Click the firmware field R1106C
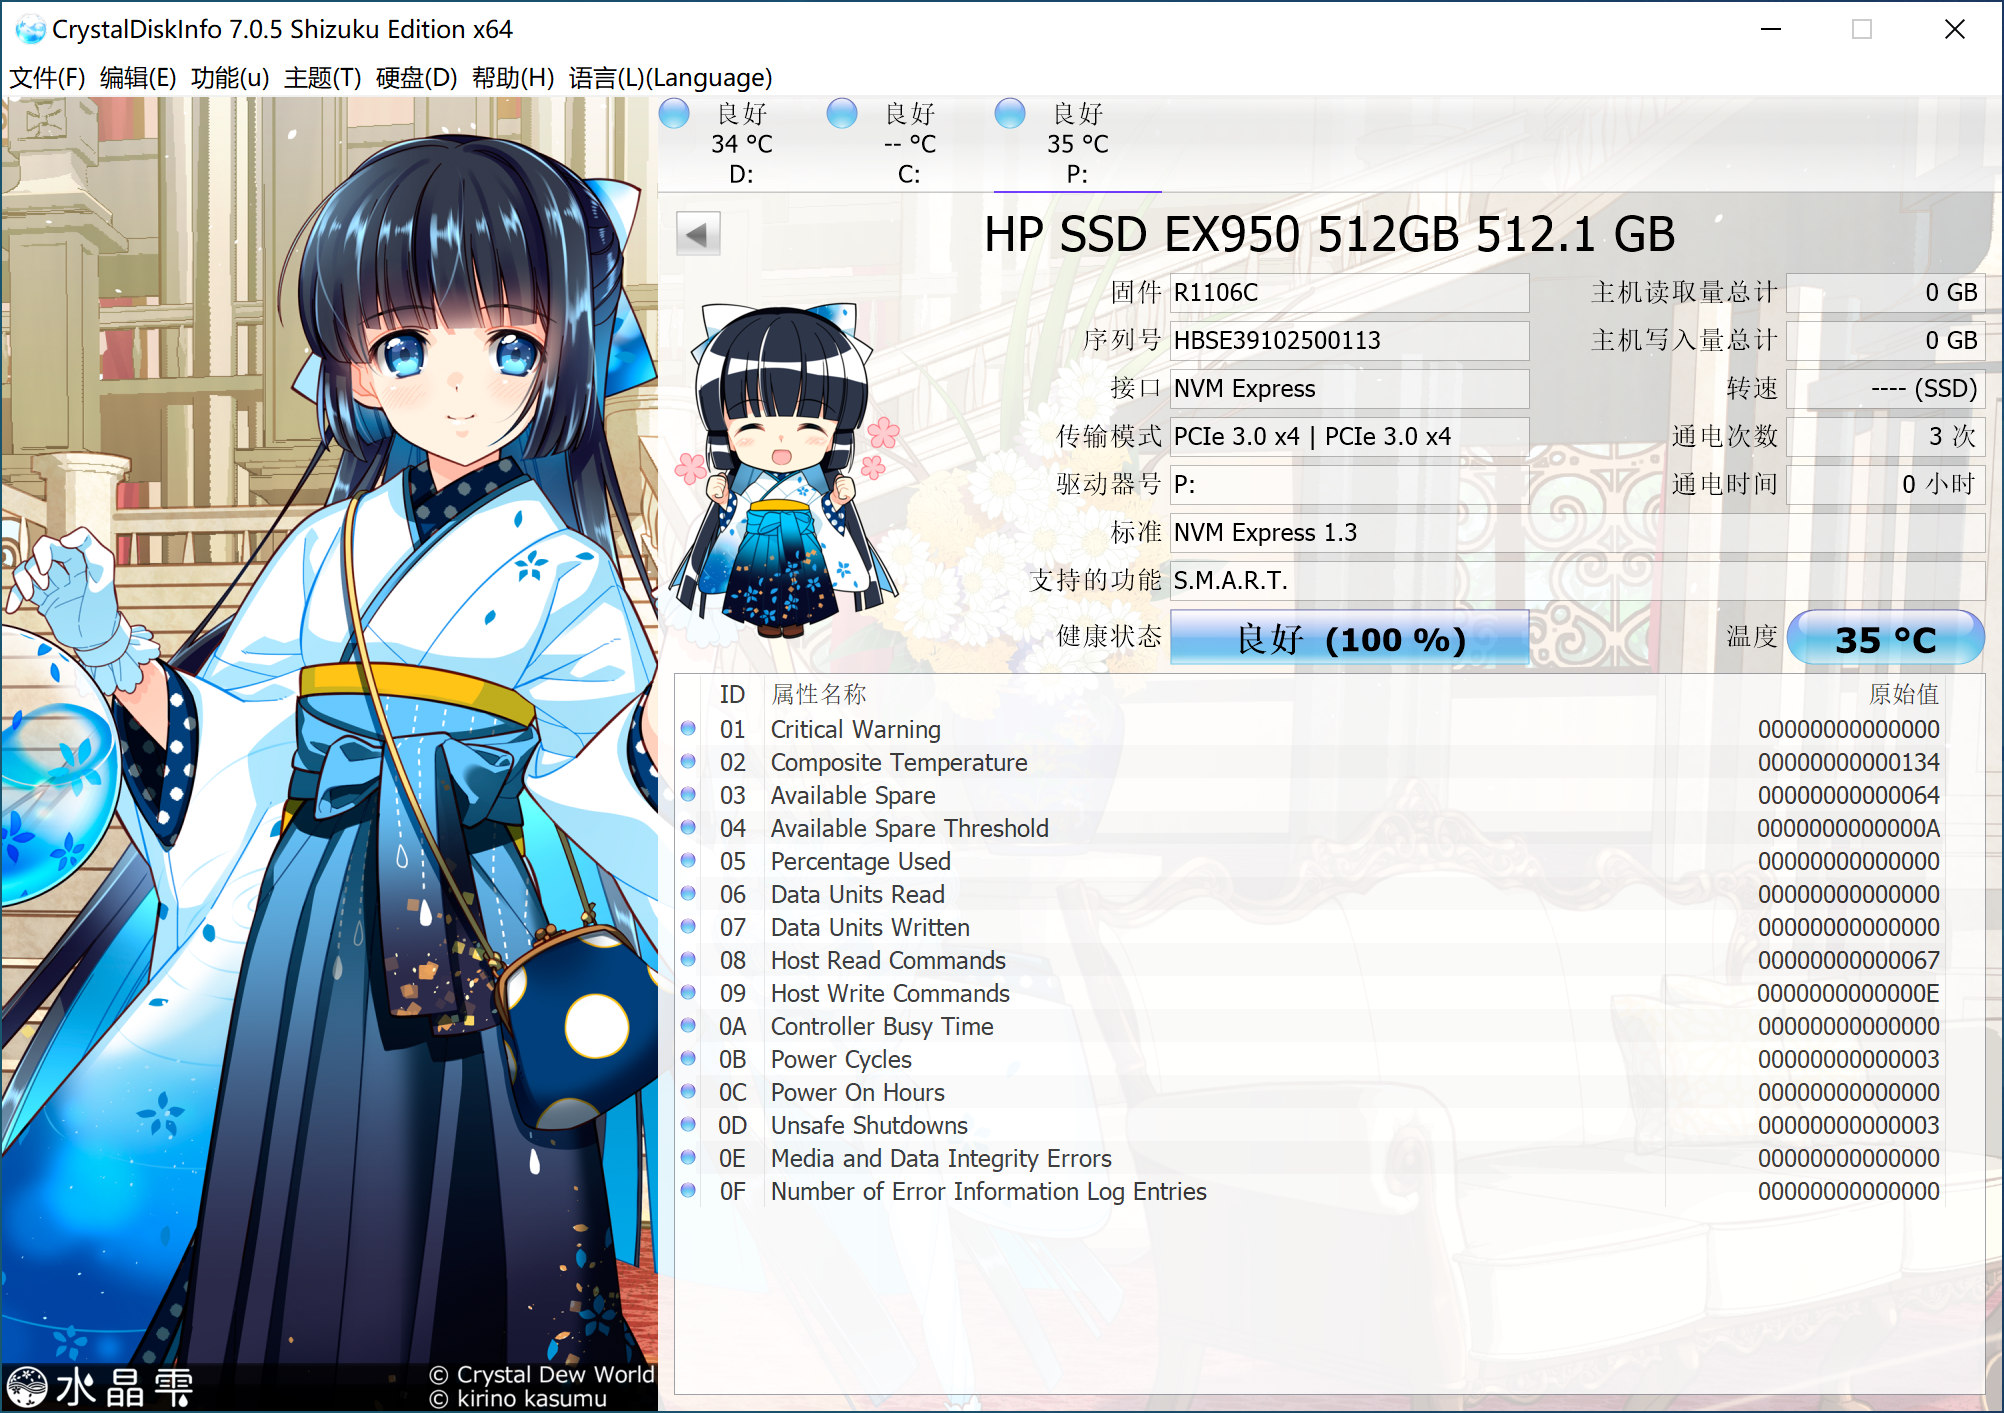This screenshot has height=1413, width=2004. click(x=1348, y=293)
